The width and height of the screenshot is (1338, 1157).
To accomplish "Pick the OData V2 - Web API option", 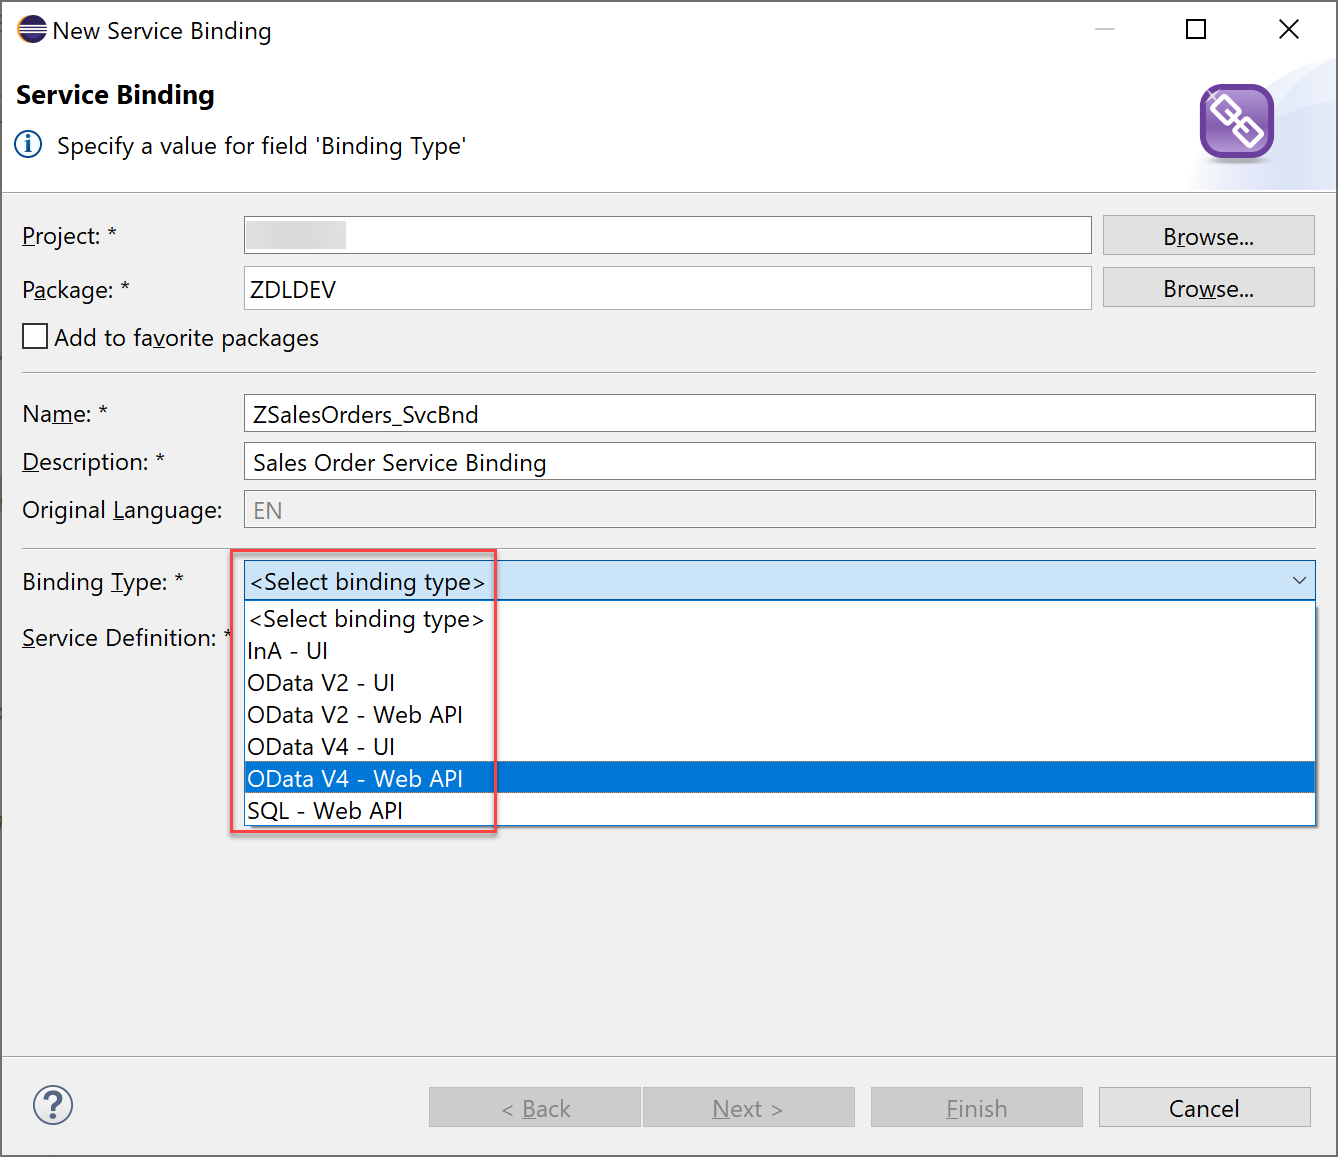I will (780, 715).
